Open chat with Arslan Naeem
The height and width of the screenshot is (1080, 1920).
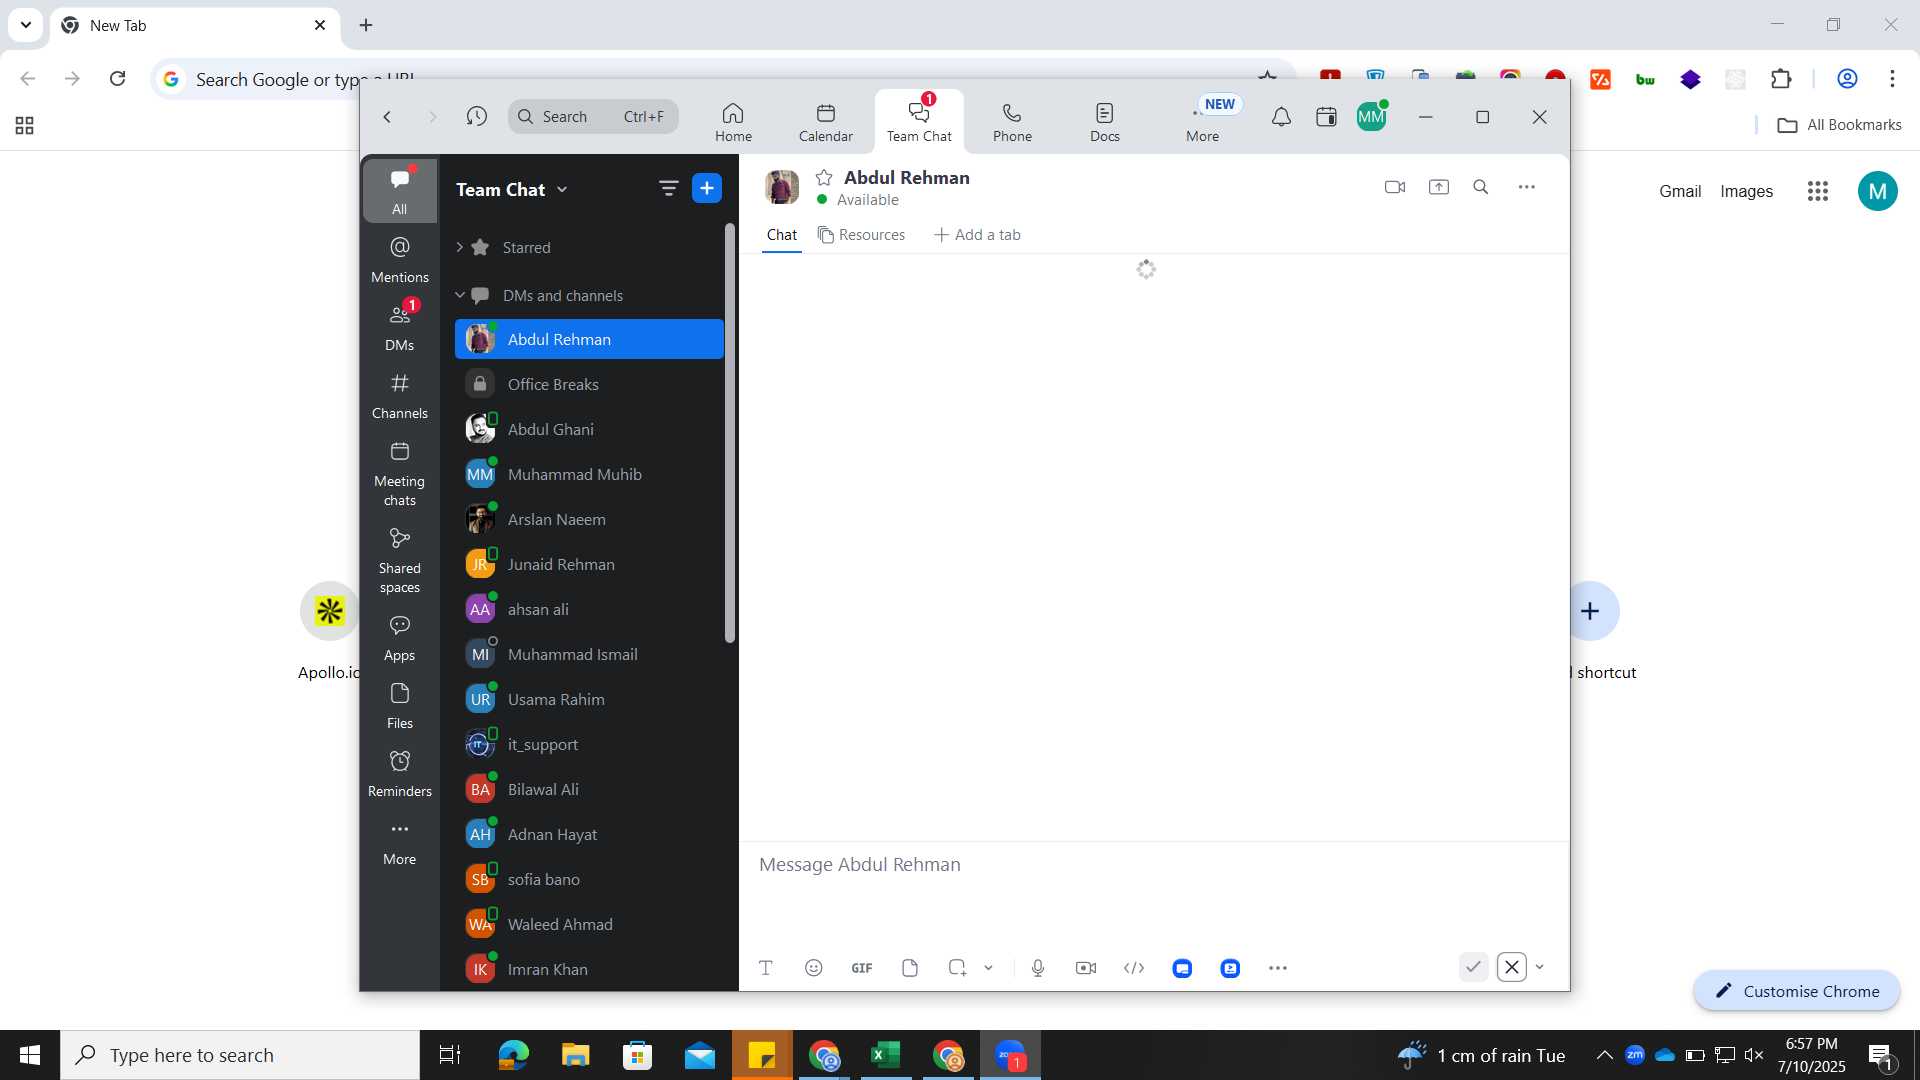pos(589,519)
